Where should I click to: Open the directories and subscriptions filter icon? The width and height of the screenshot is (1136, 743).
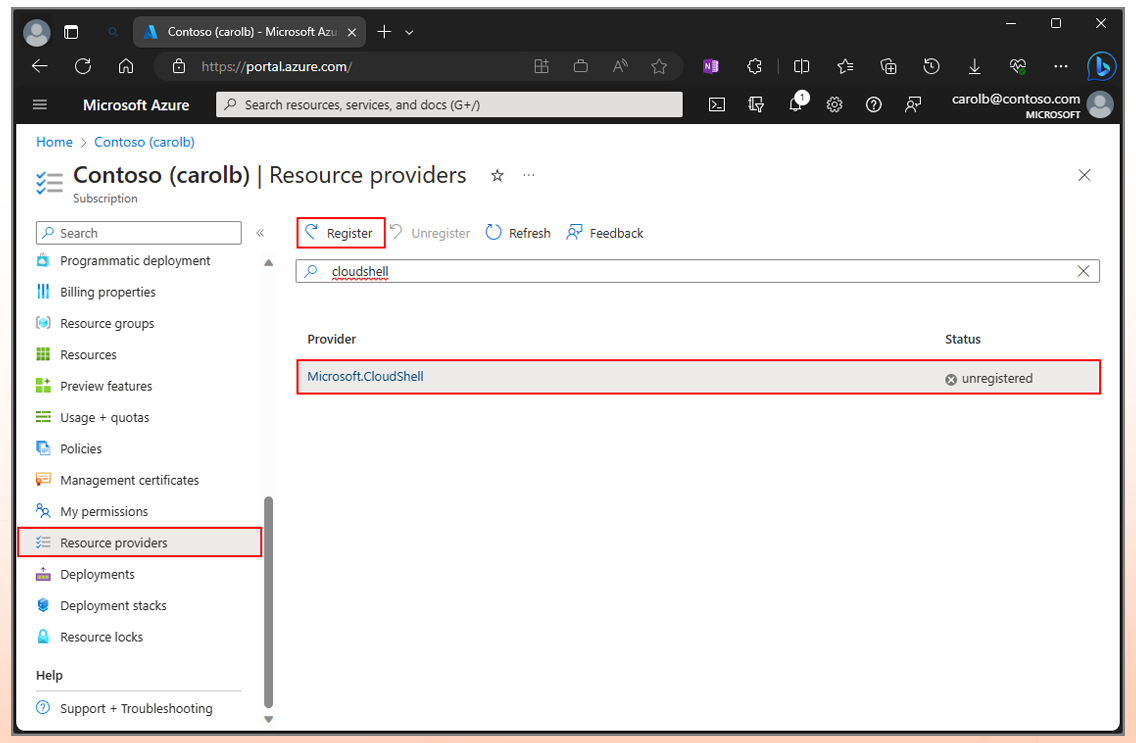click(756, 105)
